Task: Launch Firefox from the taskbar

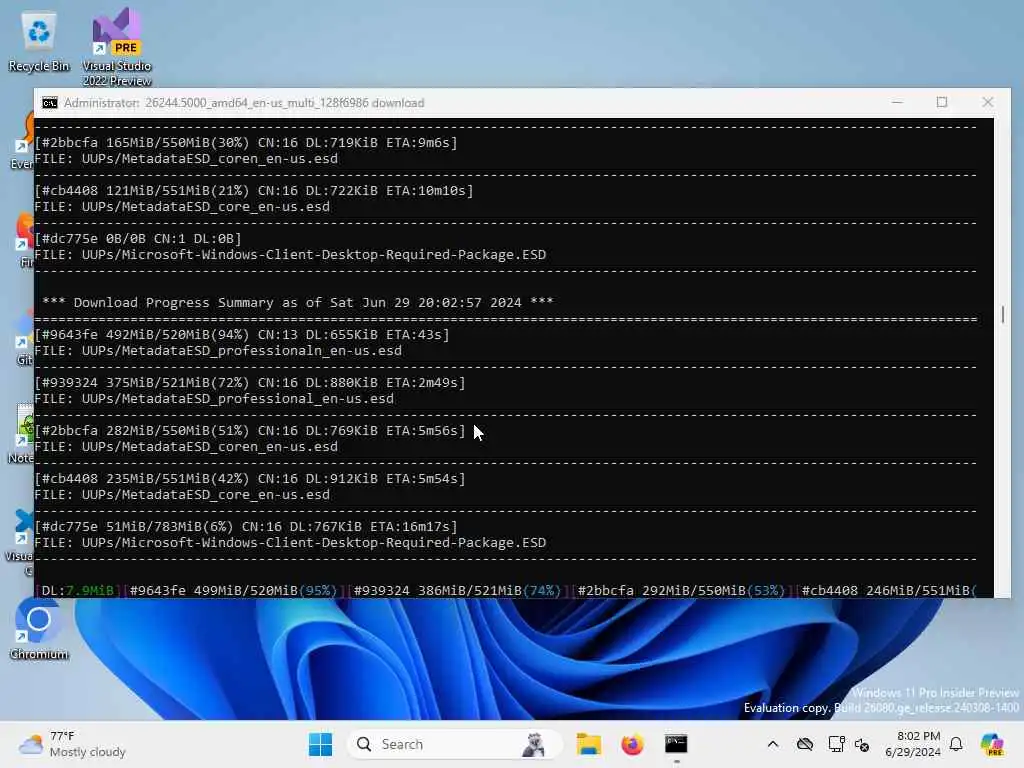Action: (x=632, y=744)
